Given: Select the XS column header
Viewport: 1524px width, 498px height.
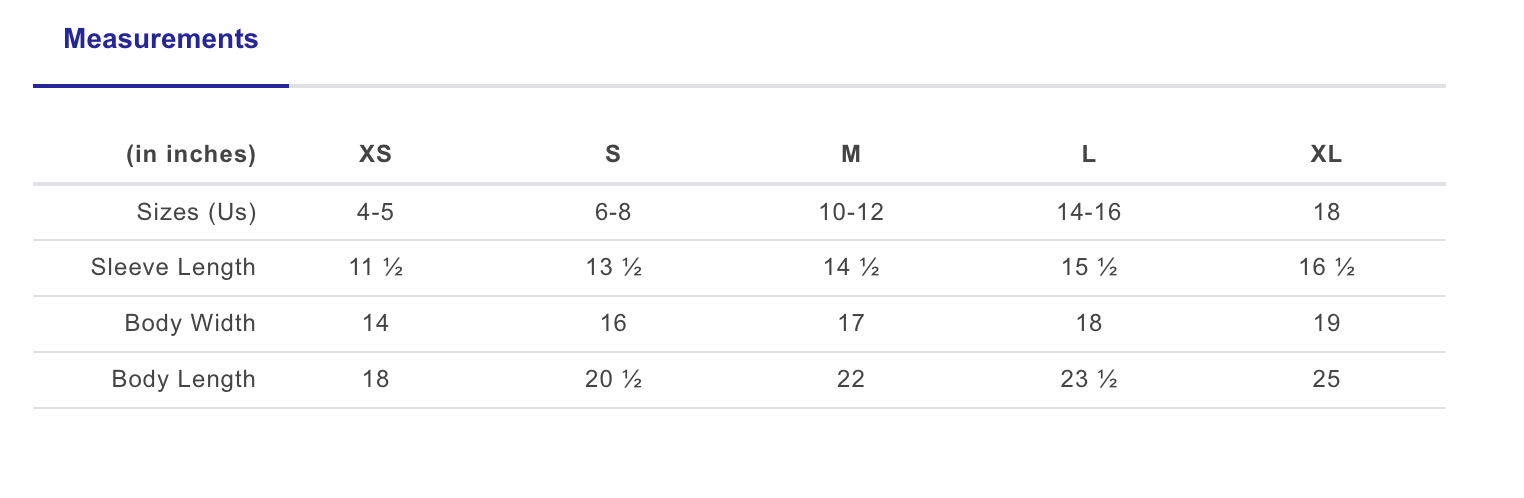Looking at the screenshot, I should click(376, 155).
